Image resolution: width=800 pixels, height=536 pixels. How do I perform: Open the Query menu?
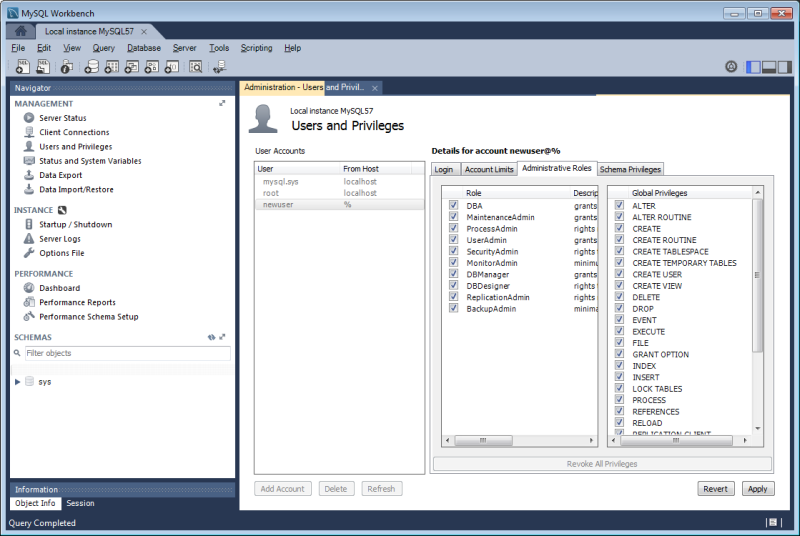104,48
